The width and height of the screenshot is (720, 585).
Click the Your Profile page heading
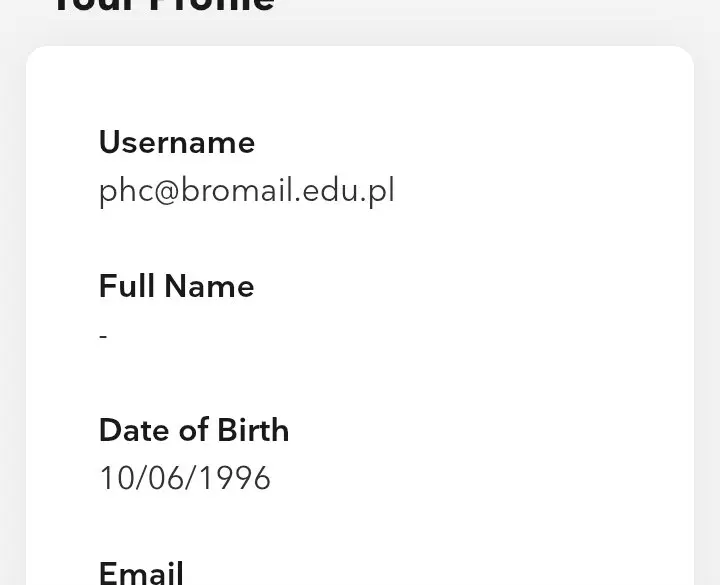click(x=164, y=6)
